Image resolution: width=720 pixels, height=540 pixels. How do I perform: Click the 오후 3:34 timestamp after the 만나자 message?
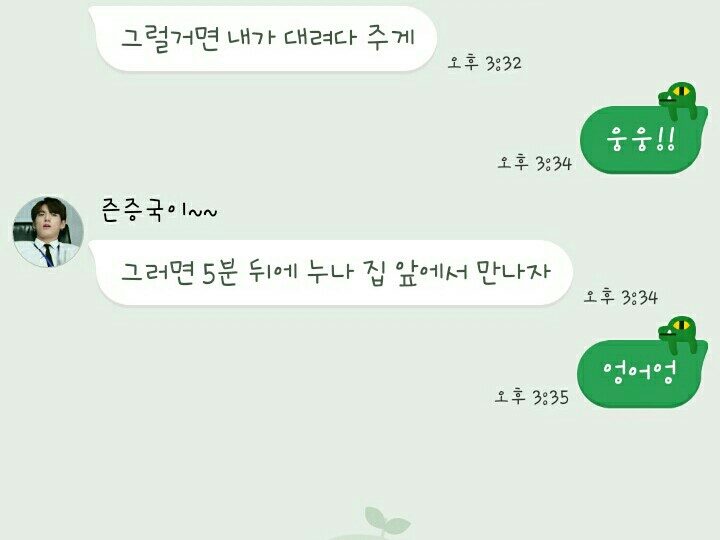621,297
